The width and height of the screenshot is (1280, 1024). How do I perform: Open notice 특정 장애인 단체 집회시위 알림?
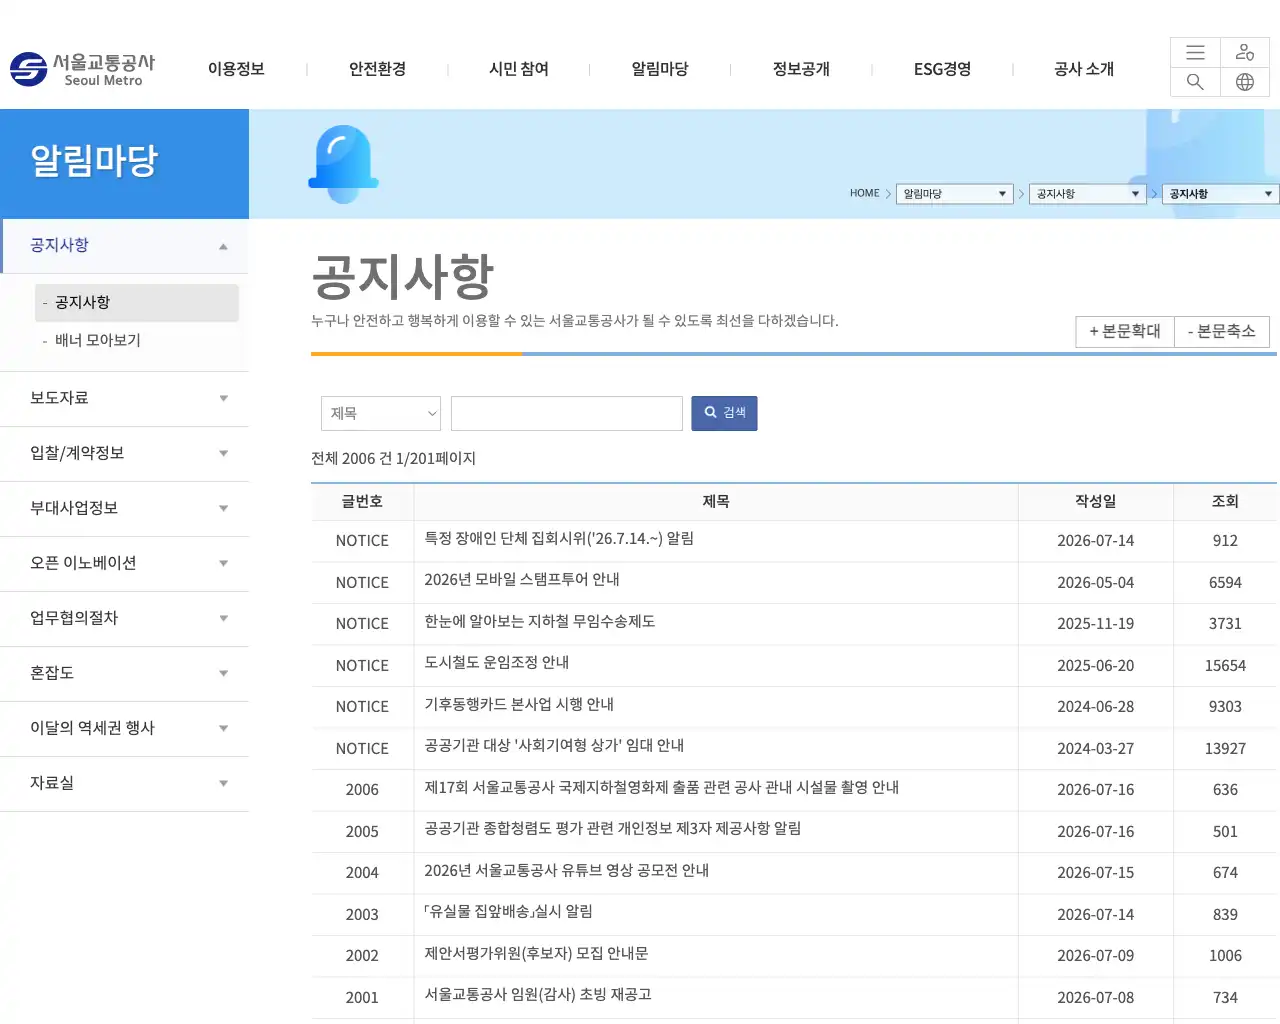(559, 539)
